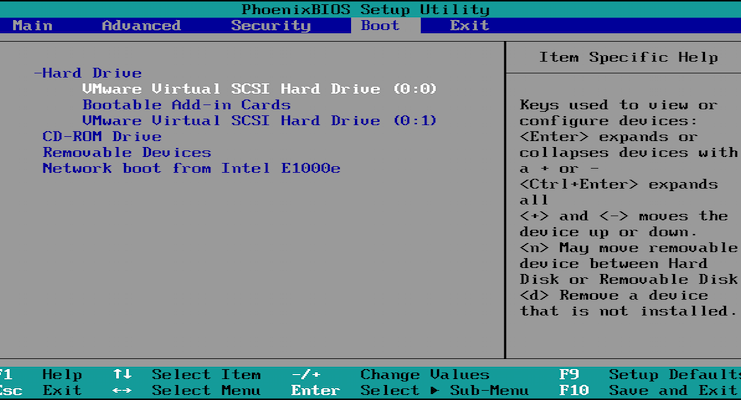Click the Sub-Menu triangle arrow in footer
This screenshot has height=400, width=741.
[435, 391]
